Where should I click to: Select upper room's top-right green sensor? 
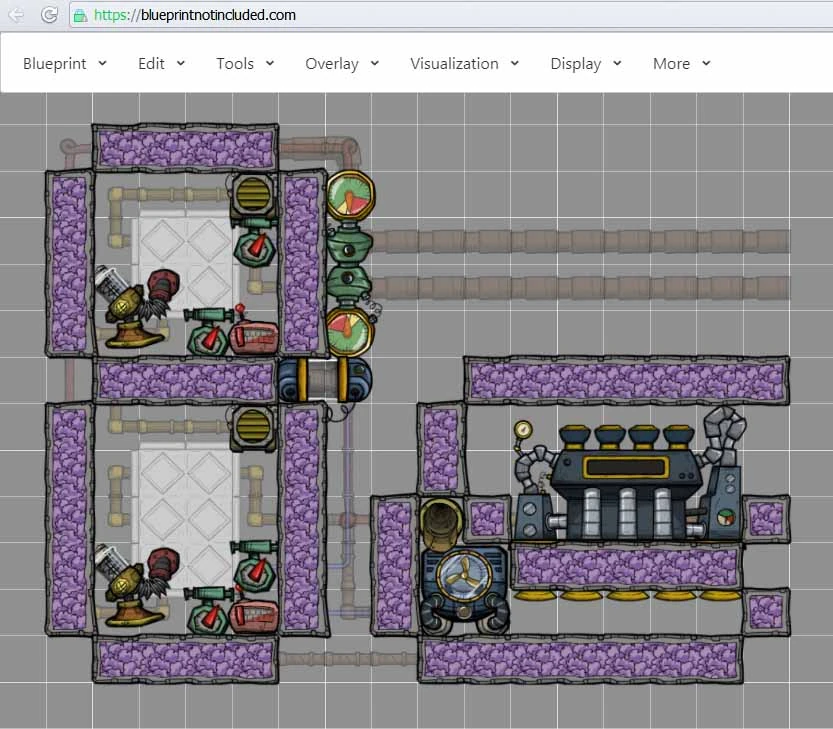(256, 242)
